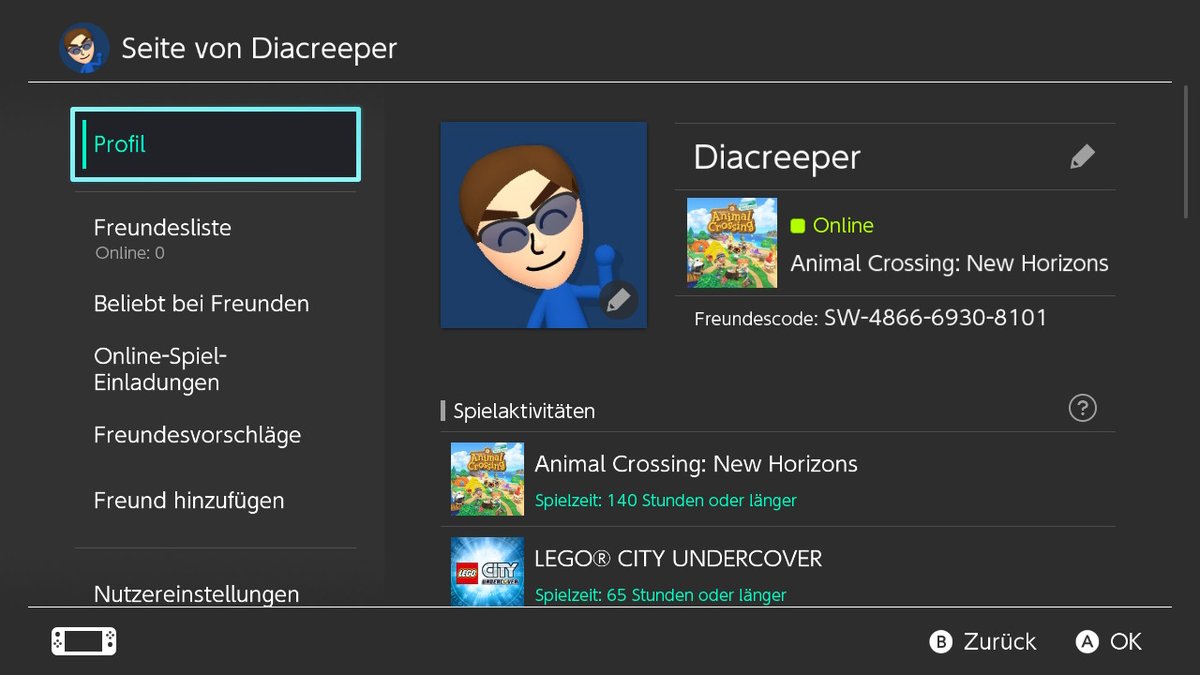Click the small Mii avatar beside the page title

[x=85, y=47]
